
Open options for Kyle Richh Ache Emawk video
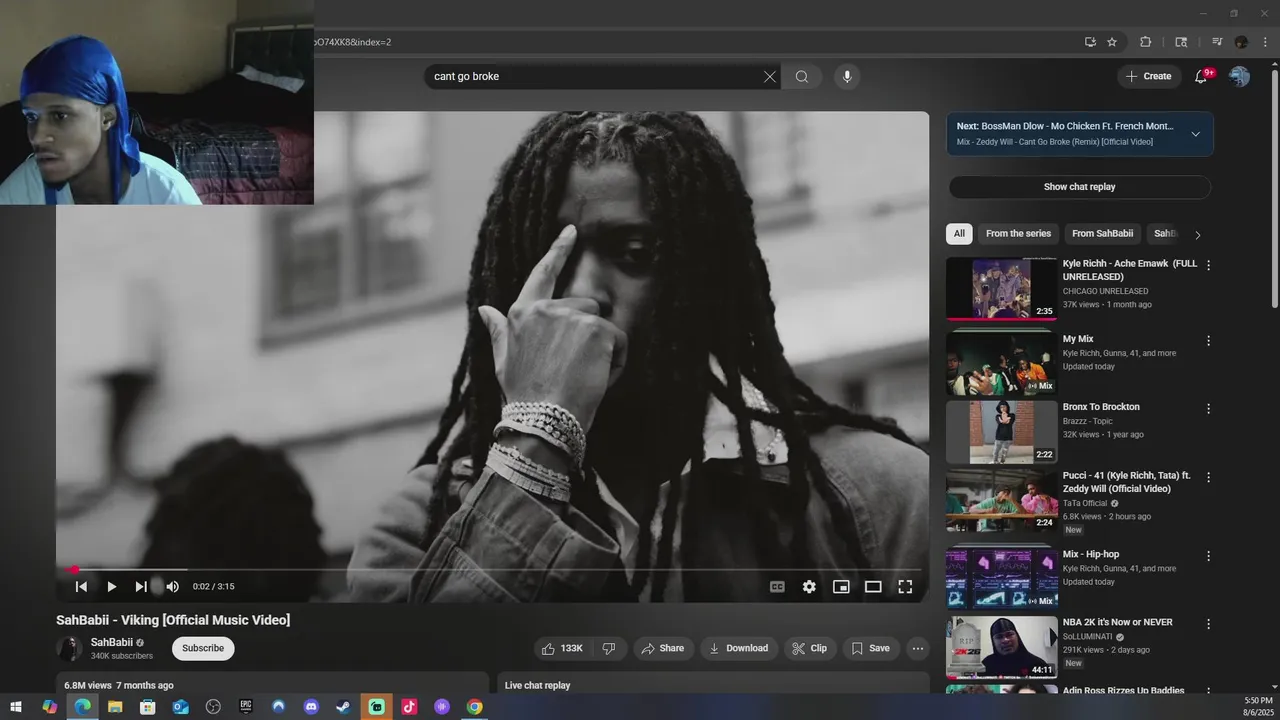[x=1208, y=265]
